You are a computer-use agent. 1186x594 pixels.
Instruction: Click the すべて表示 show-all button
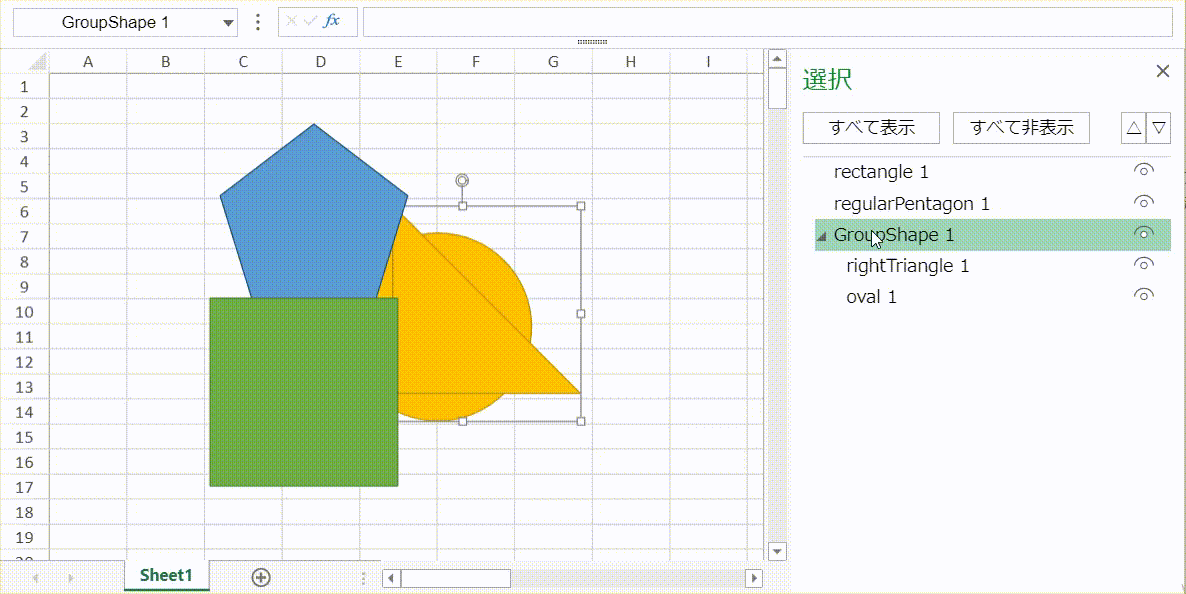[x=869, y=127]
